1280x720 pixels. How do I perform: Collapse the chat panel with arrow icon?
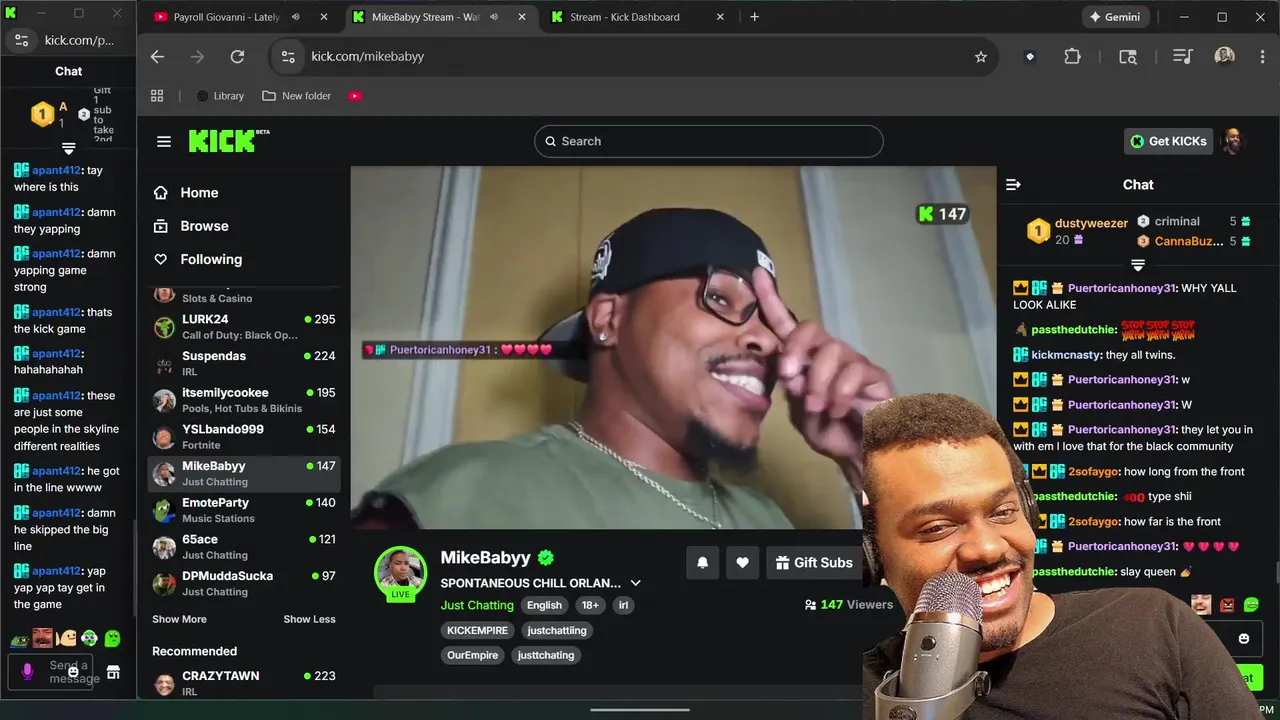[1013, 185]
